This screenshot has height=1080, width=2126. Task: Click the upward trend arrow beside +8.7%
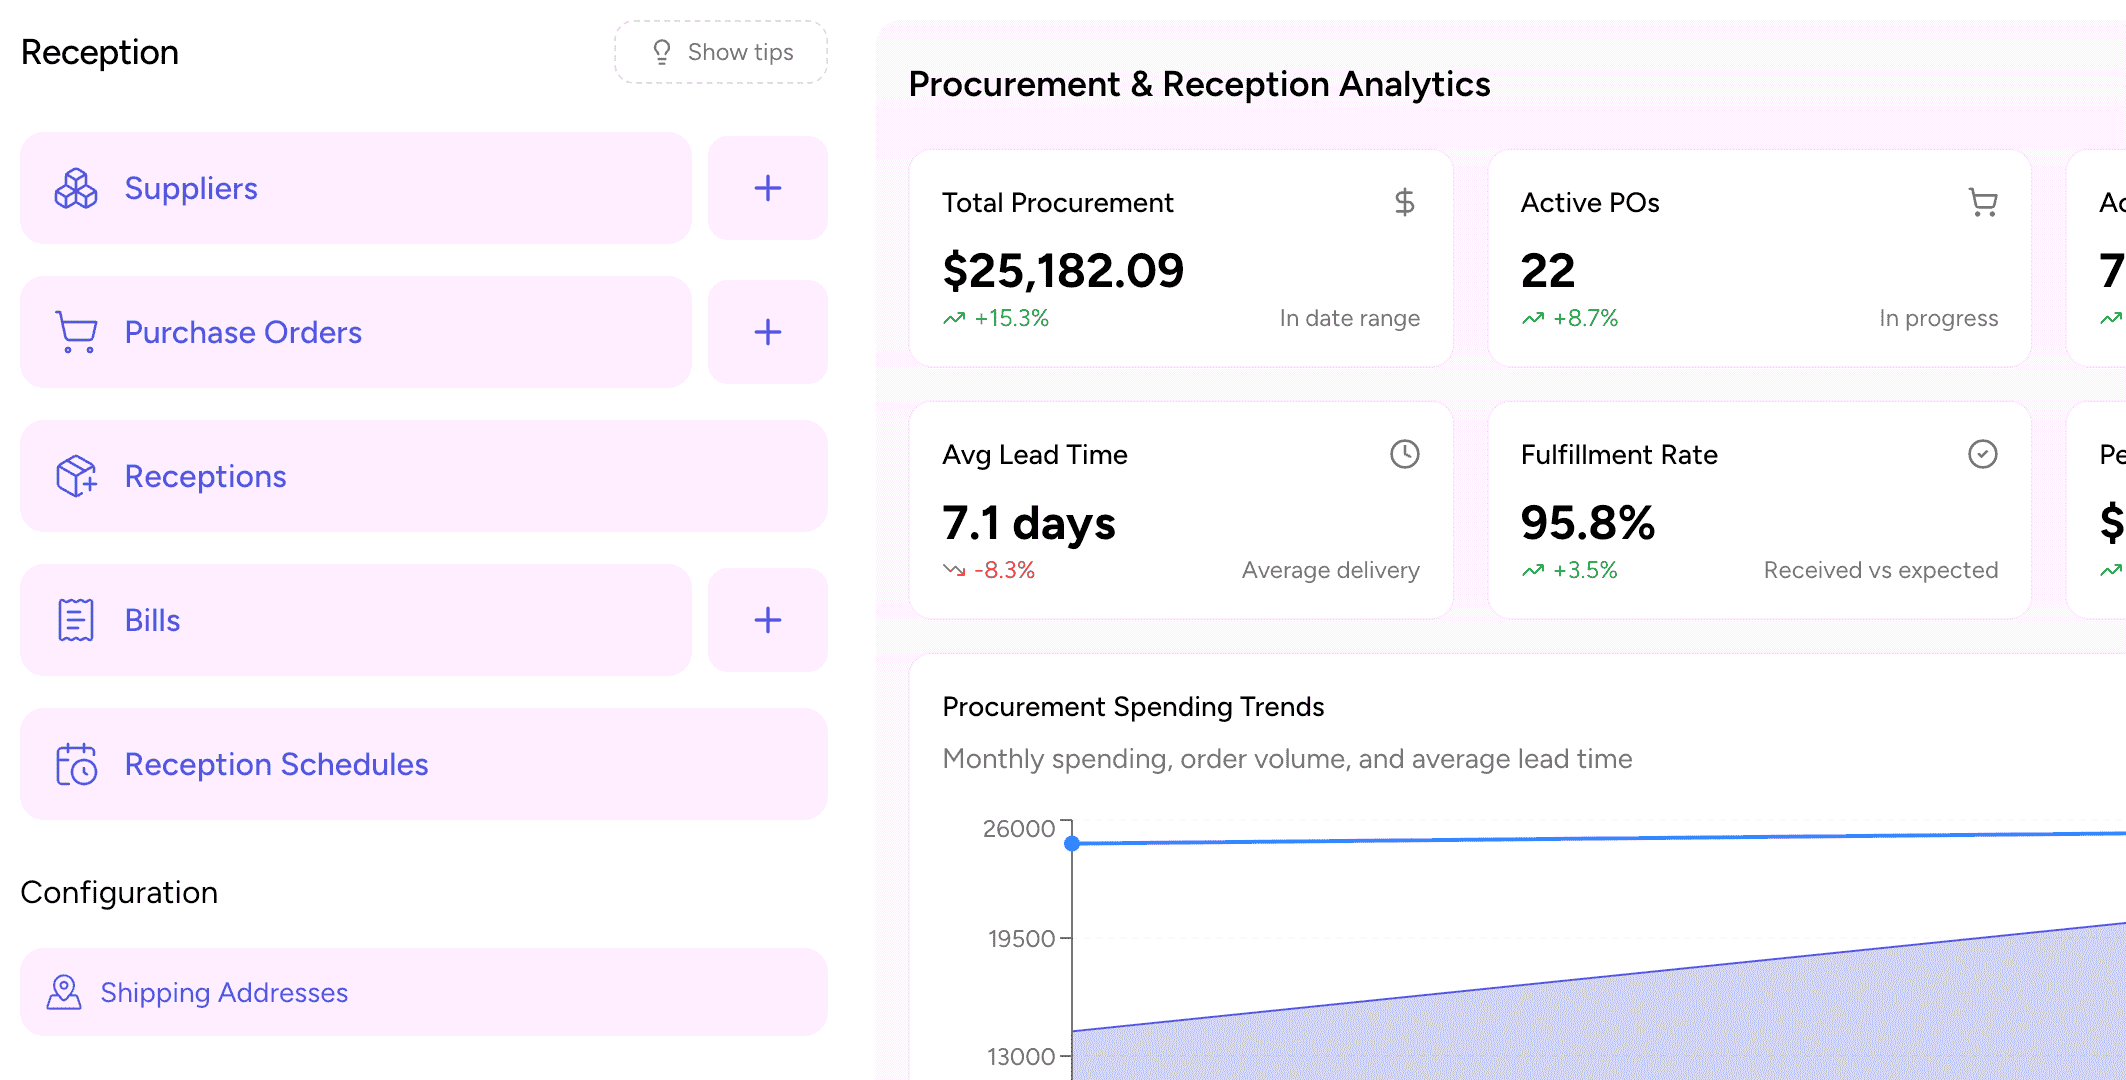(1533, 318)
